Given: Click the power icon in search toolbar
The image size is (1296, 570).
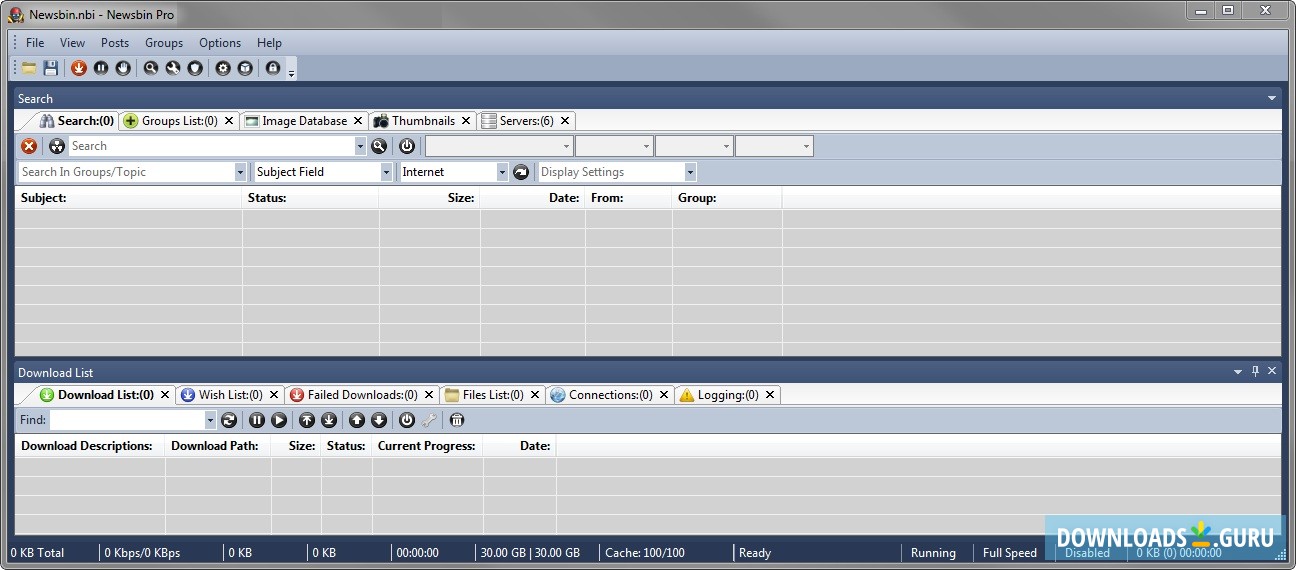Looking at the screenshot, I should (407, 146).
